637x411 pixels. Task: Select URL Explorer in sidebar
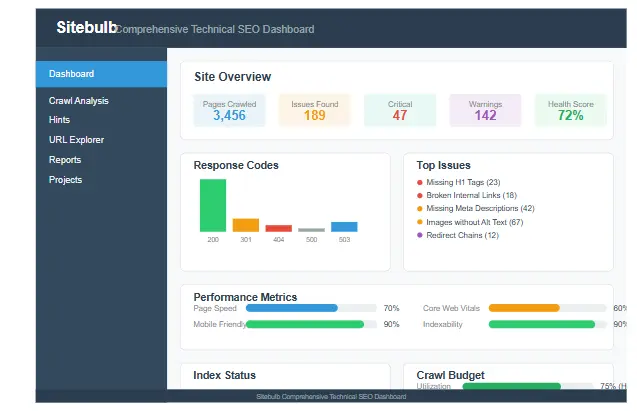(x=76, y=140)
